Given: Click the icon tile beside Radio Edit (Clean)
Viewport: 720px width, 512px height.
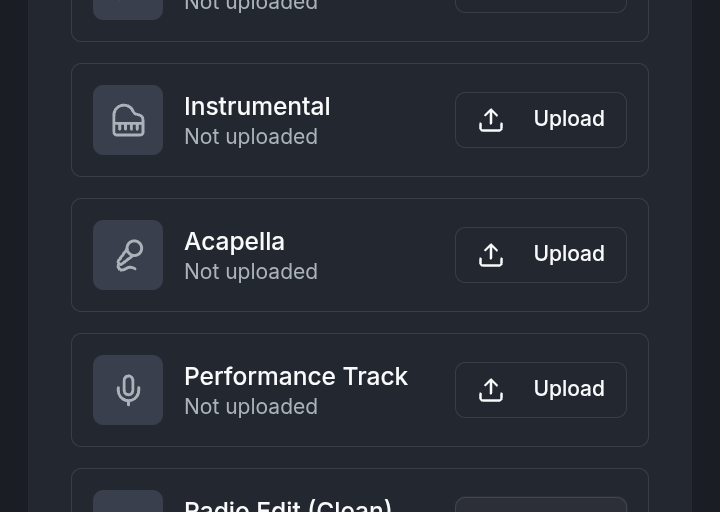Looking at the screenshot, I should point(128,502).
